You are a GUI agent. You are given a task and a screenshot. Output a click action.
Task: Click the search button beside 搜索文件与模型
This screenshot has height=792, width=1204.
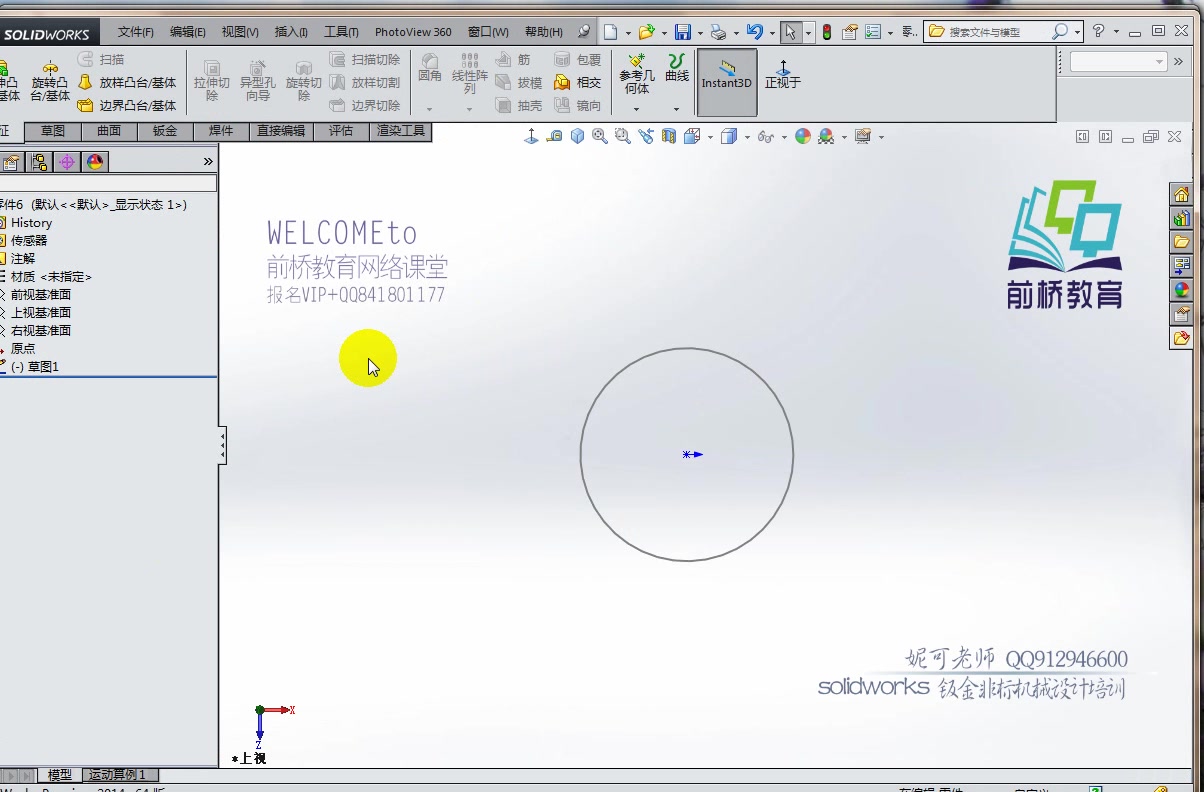[1063, 31]
